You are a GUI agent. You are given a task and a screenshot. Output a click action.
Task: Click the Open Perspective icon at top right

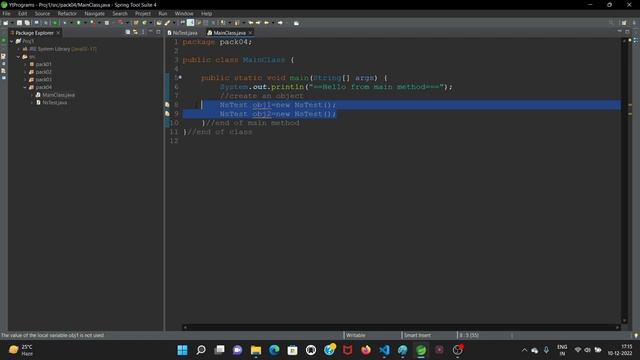pyautogui.click(x=624, y=23)
